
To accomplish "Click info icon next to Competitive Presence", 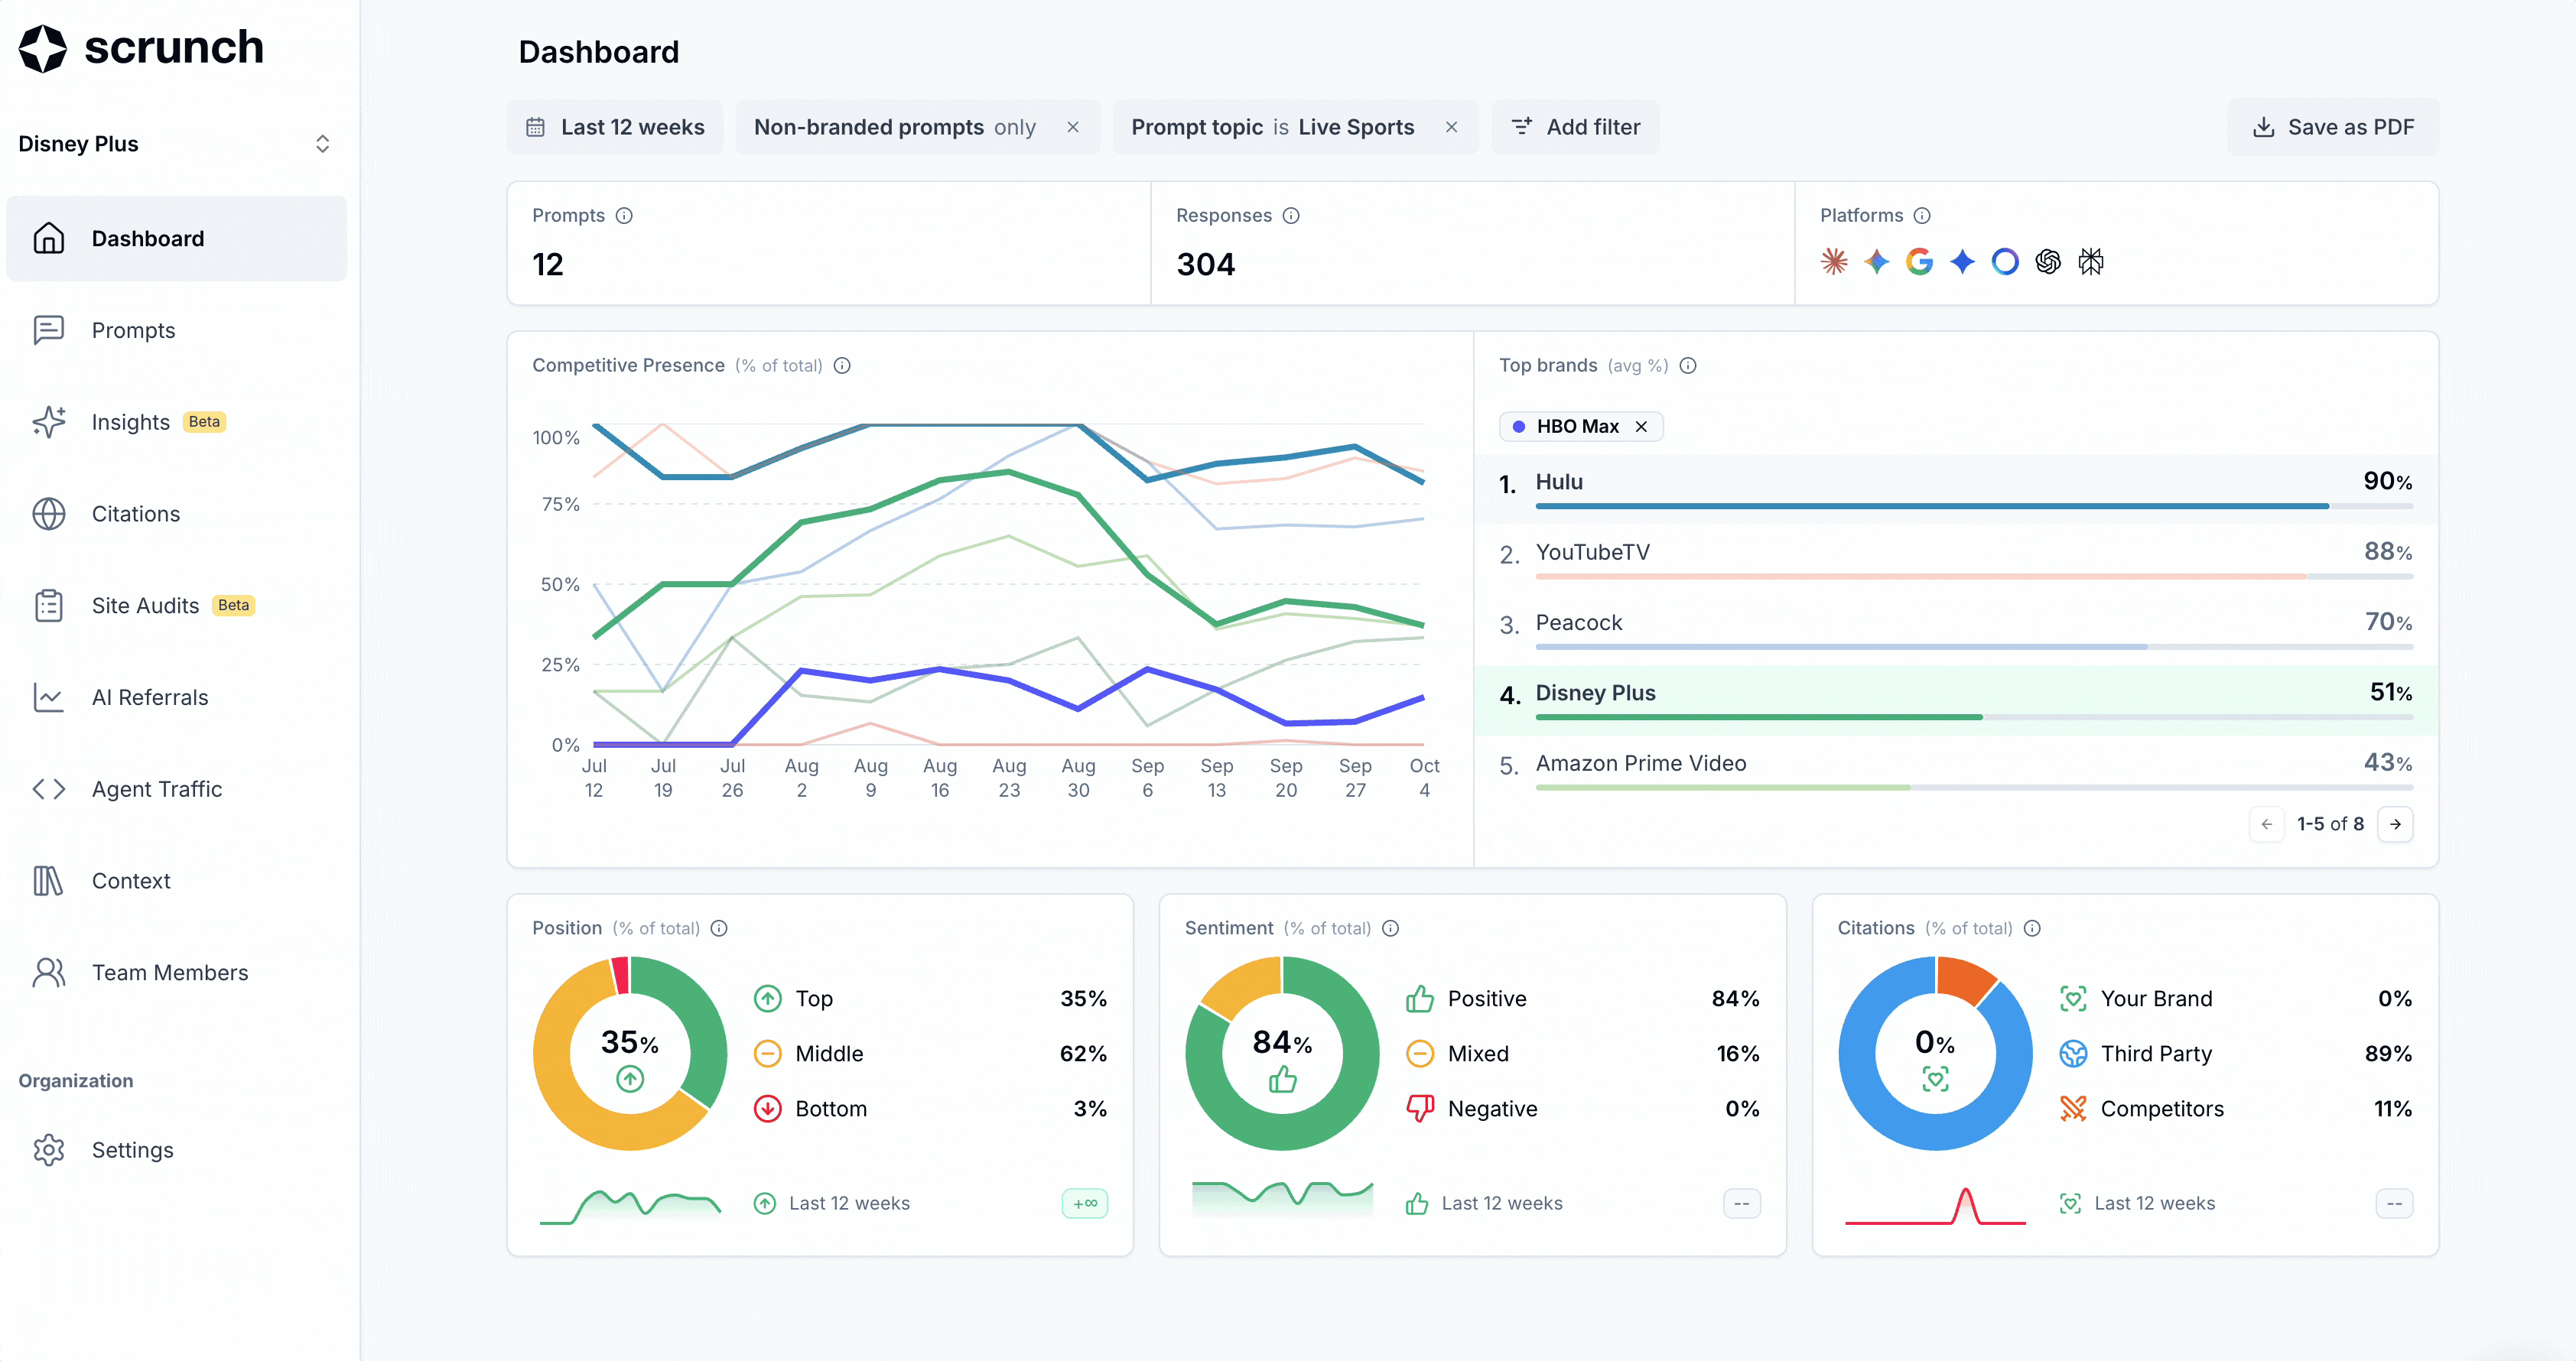I will (842, 366).
